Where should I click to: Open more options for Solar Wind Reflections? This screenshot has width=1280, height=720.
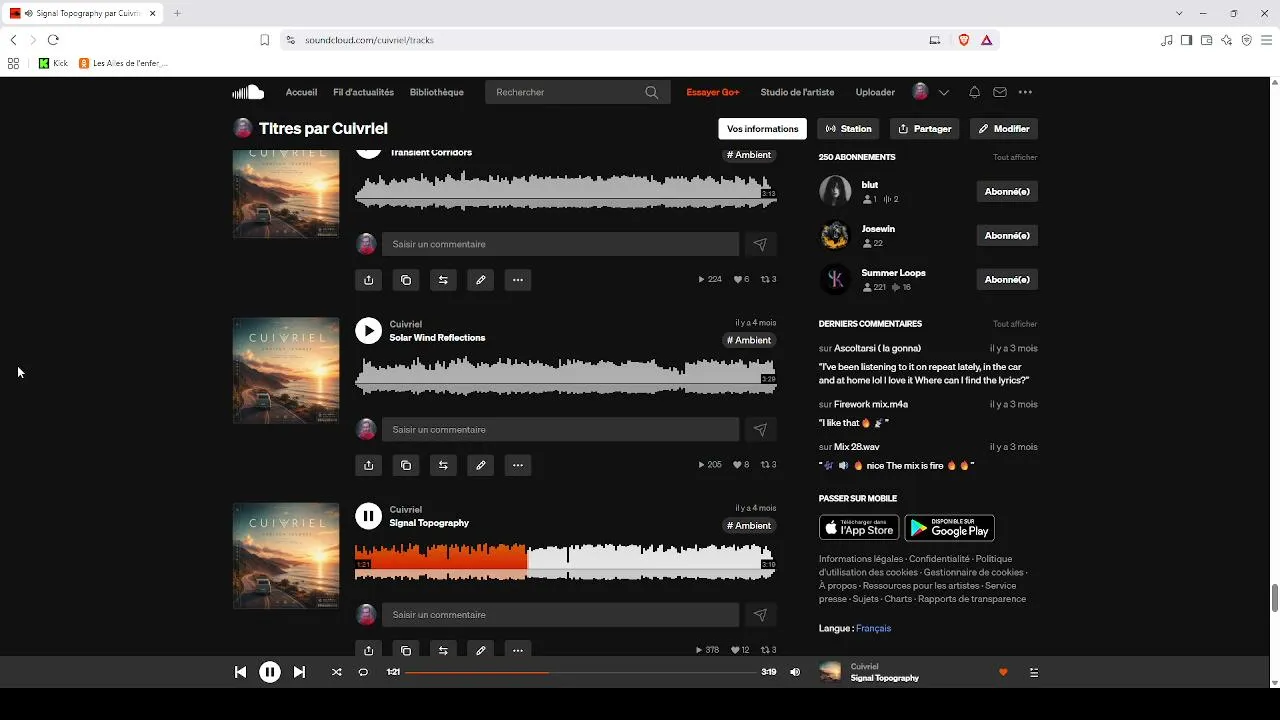tap(518, 465)
